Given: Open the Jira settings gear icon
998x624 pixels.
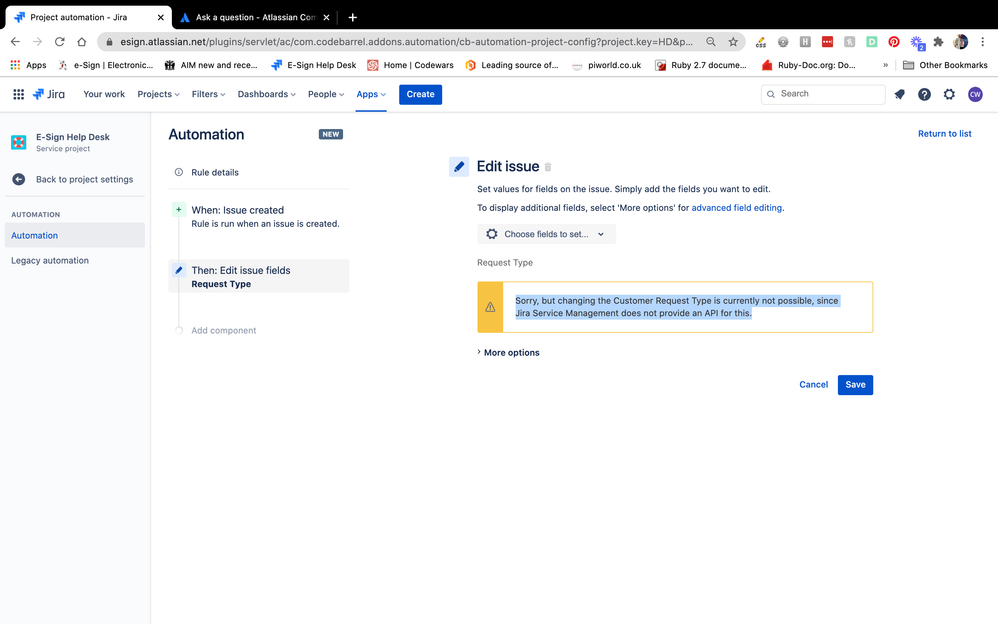Looking at the screenshot, I should coord(949,94).
